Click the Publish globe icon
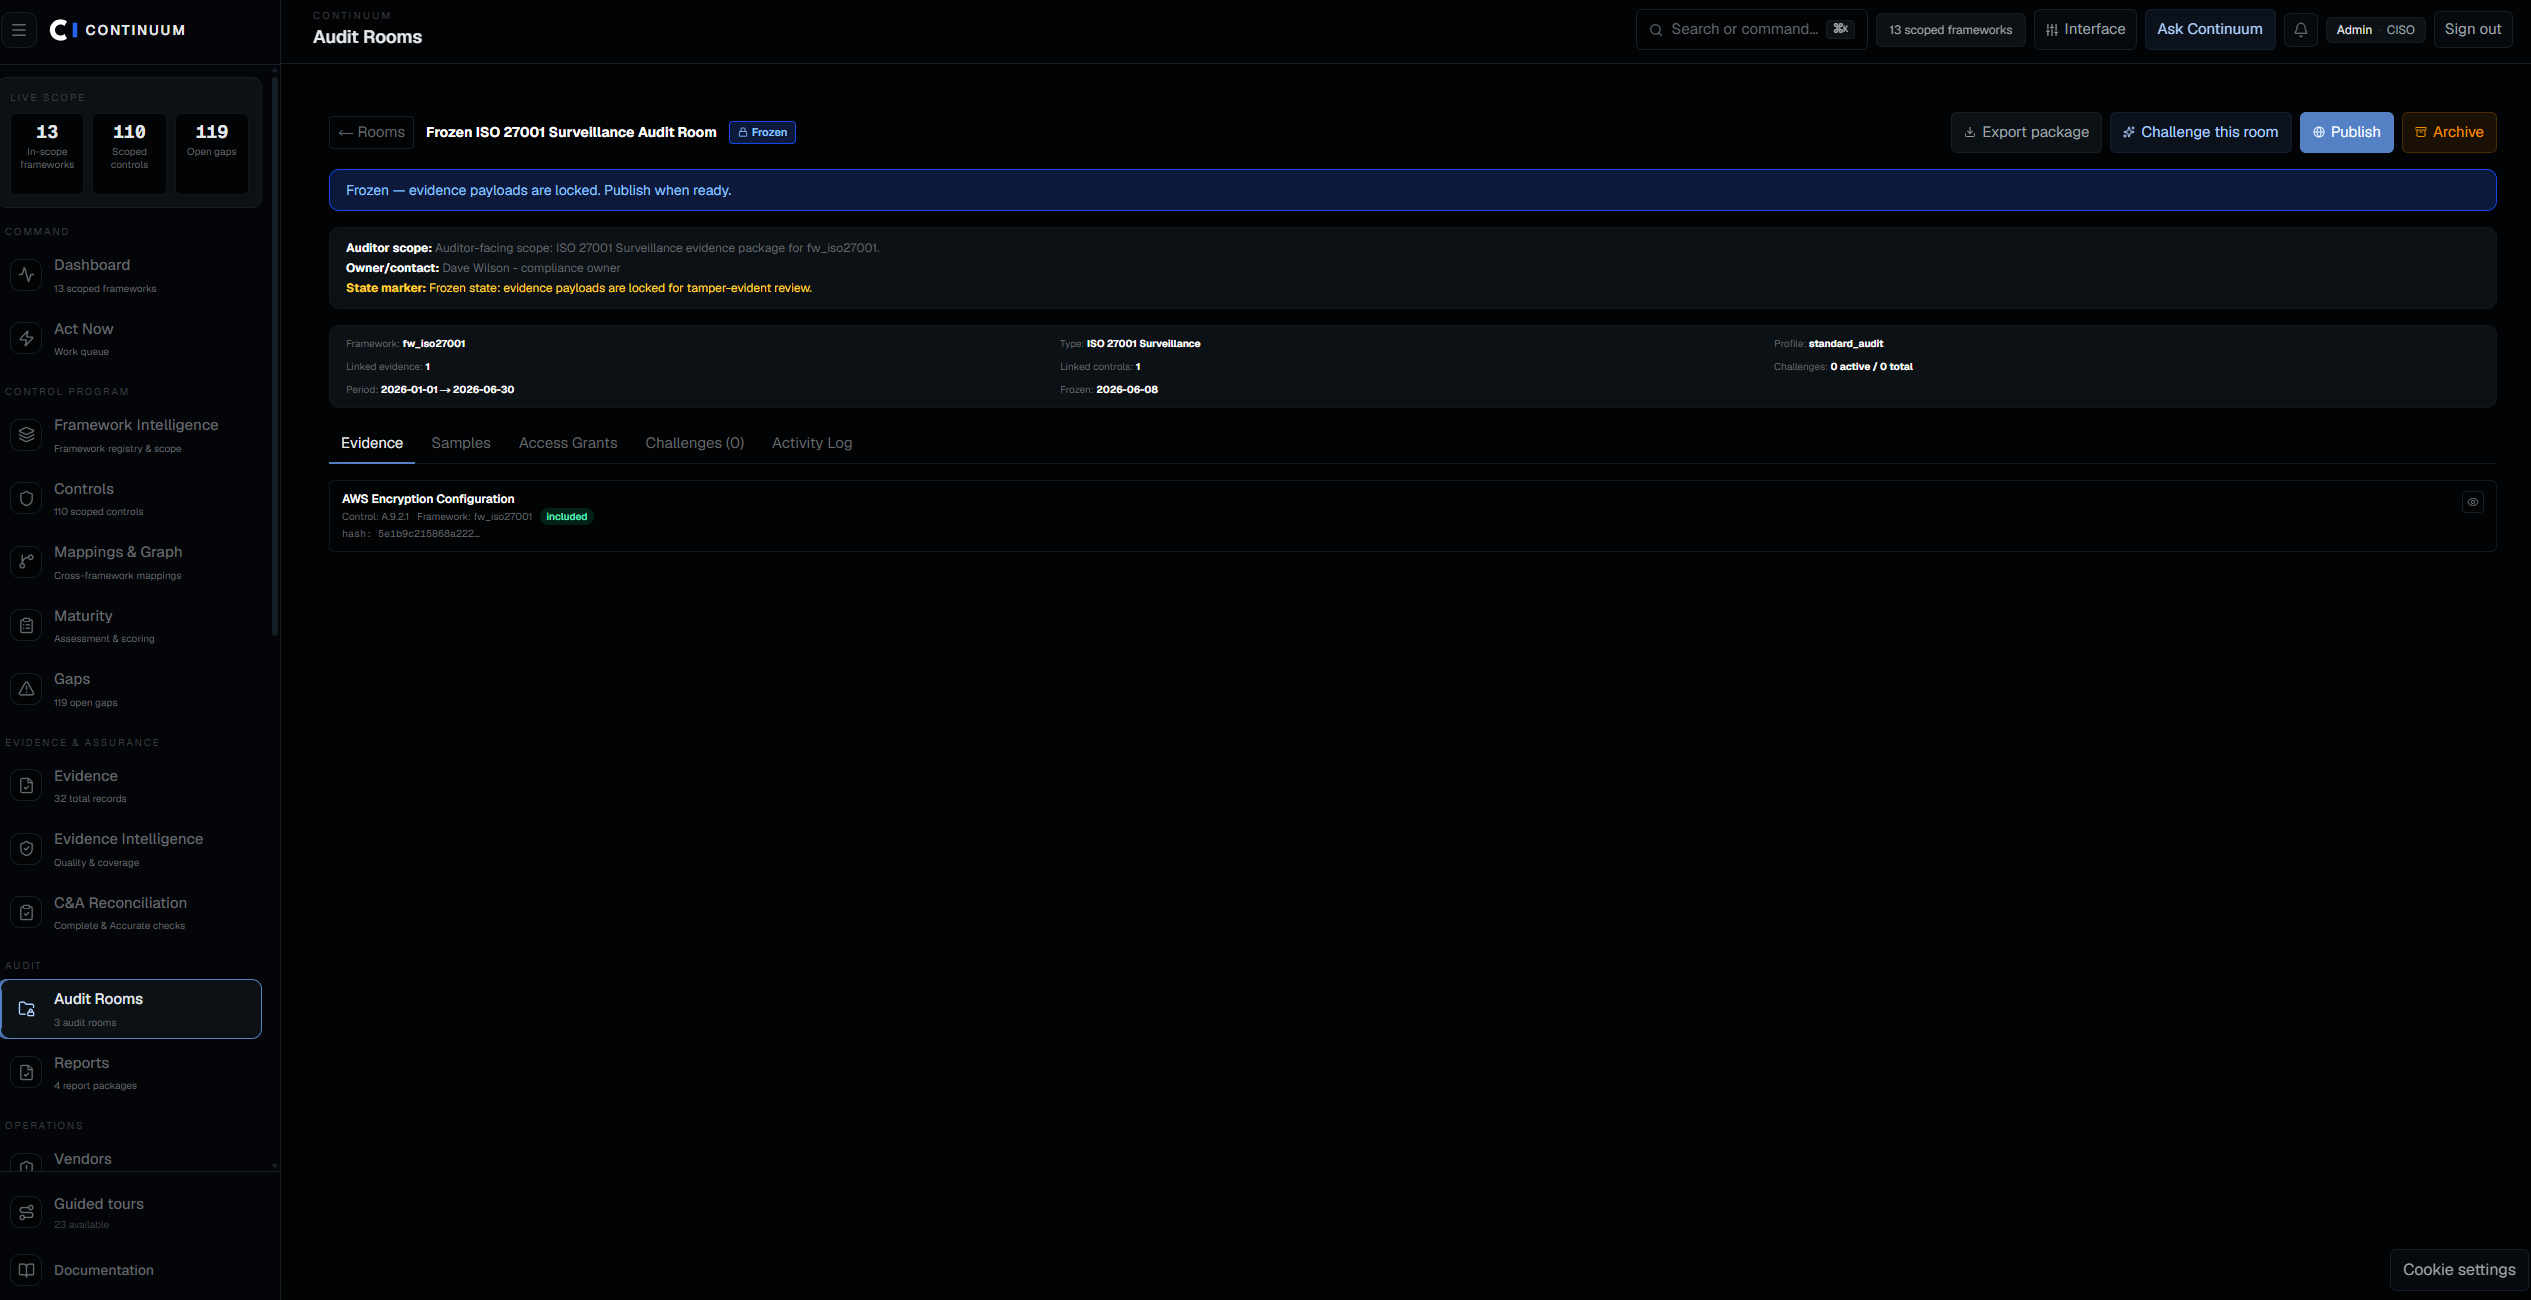This screenshot has height=1300, width=2531. click(2319, 132)
